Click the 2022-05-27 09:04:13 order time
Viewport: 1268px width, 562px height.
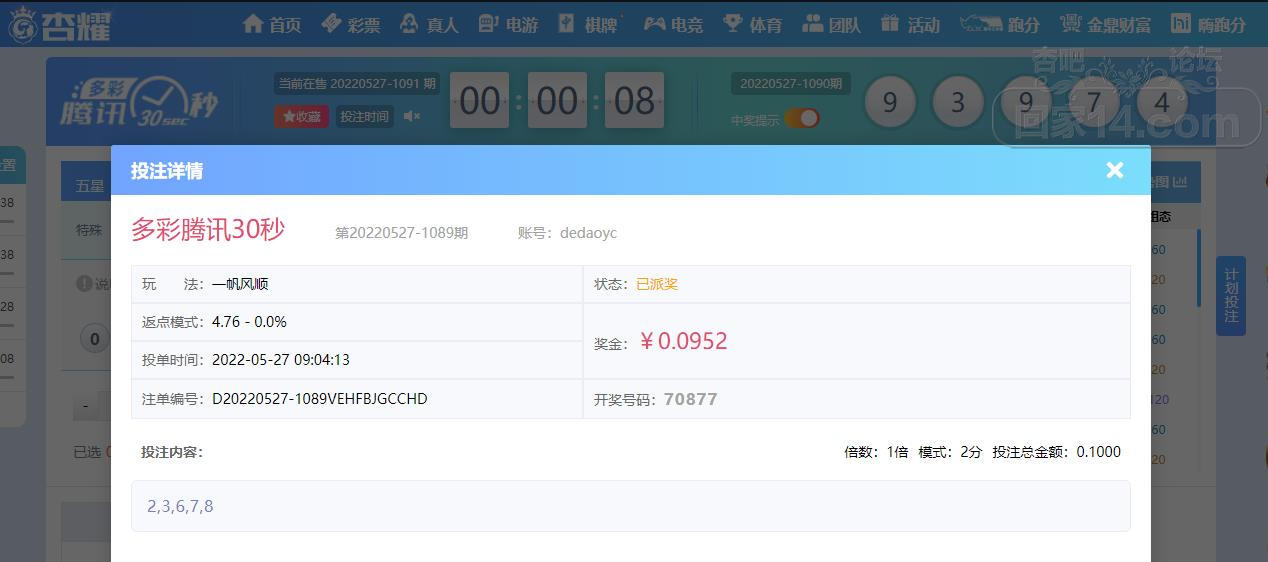pyautogui.click(x=281, y=360)
